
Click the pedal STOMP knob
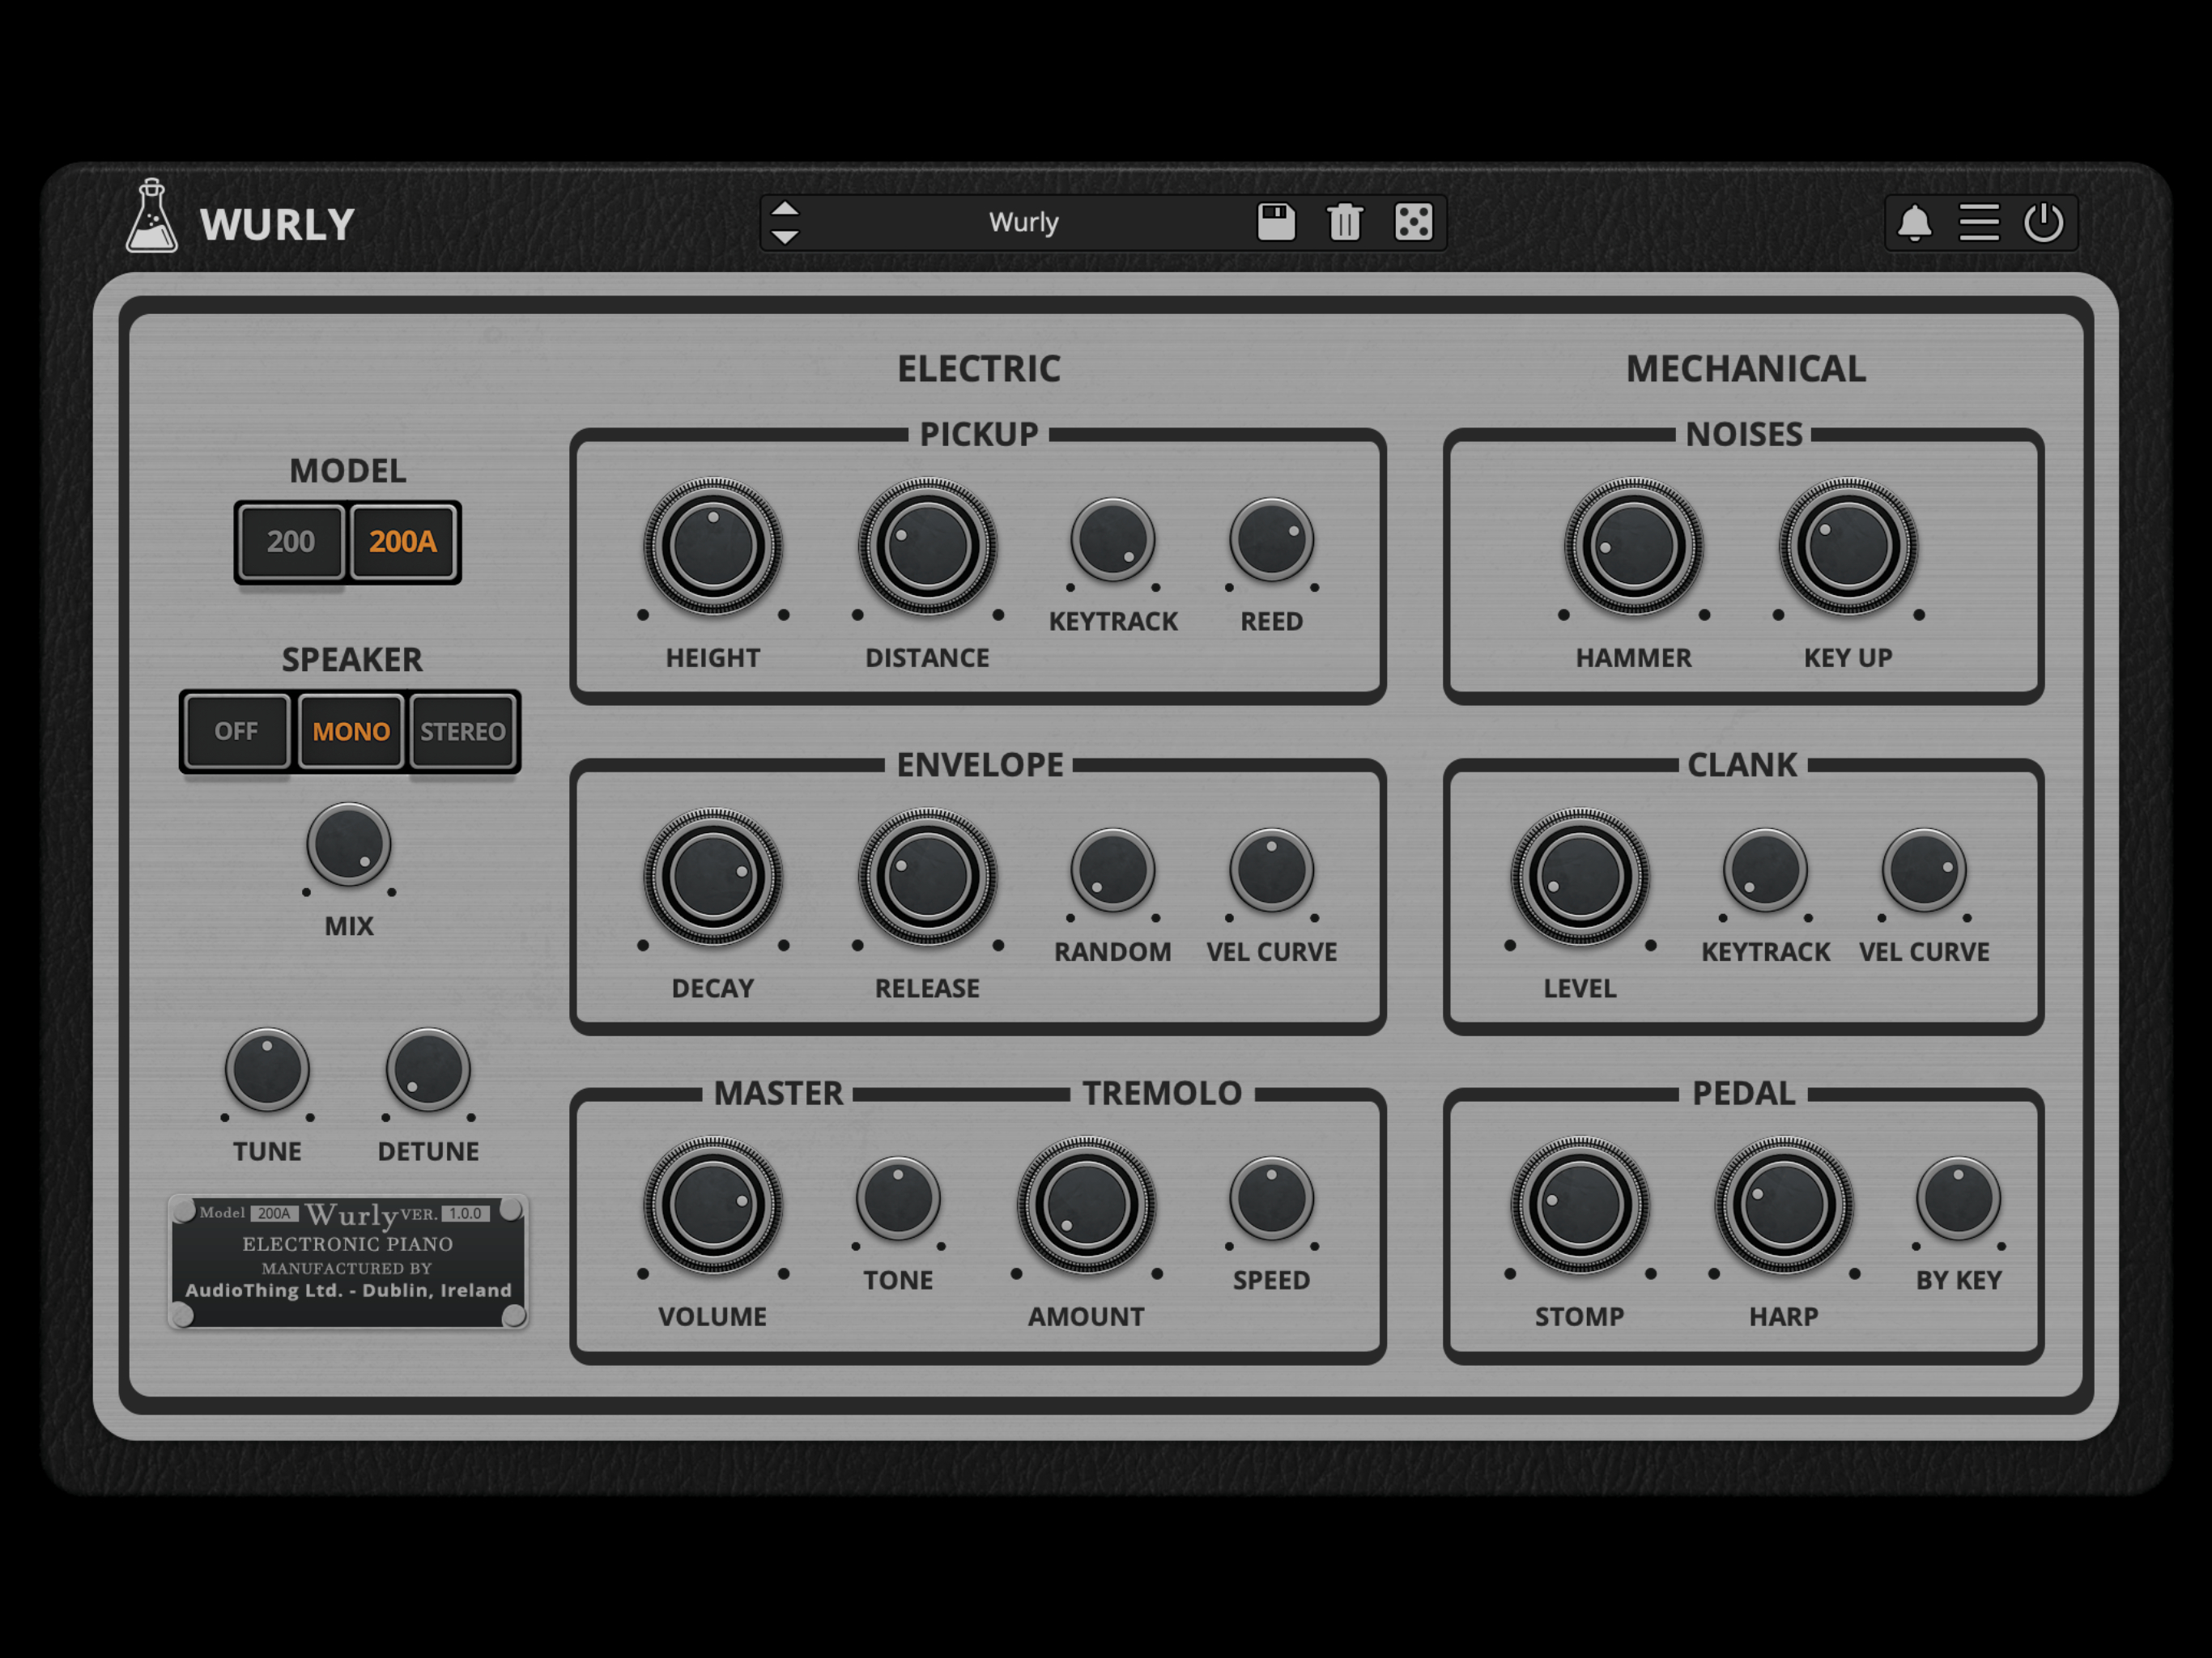pos(1580,1205)
